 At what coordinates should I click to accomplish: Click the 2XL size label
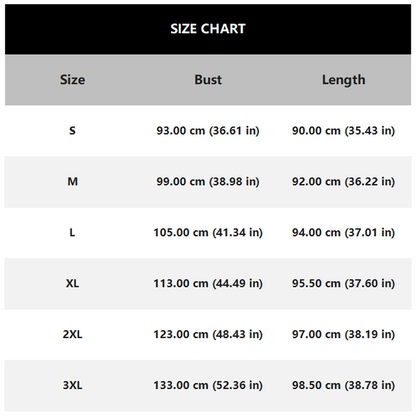tap(72, 334)
